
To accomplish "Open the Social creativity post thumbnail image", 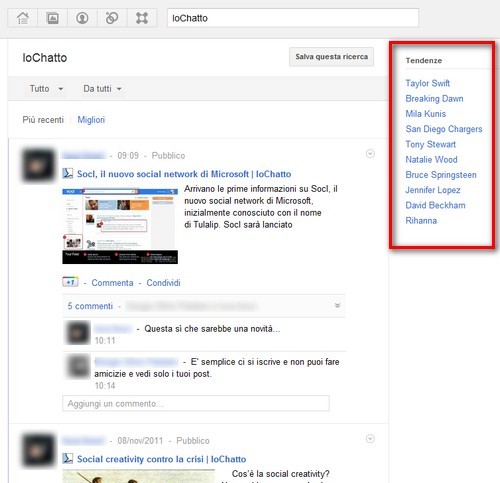I will (139, 476).
